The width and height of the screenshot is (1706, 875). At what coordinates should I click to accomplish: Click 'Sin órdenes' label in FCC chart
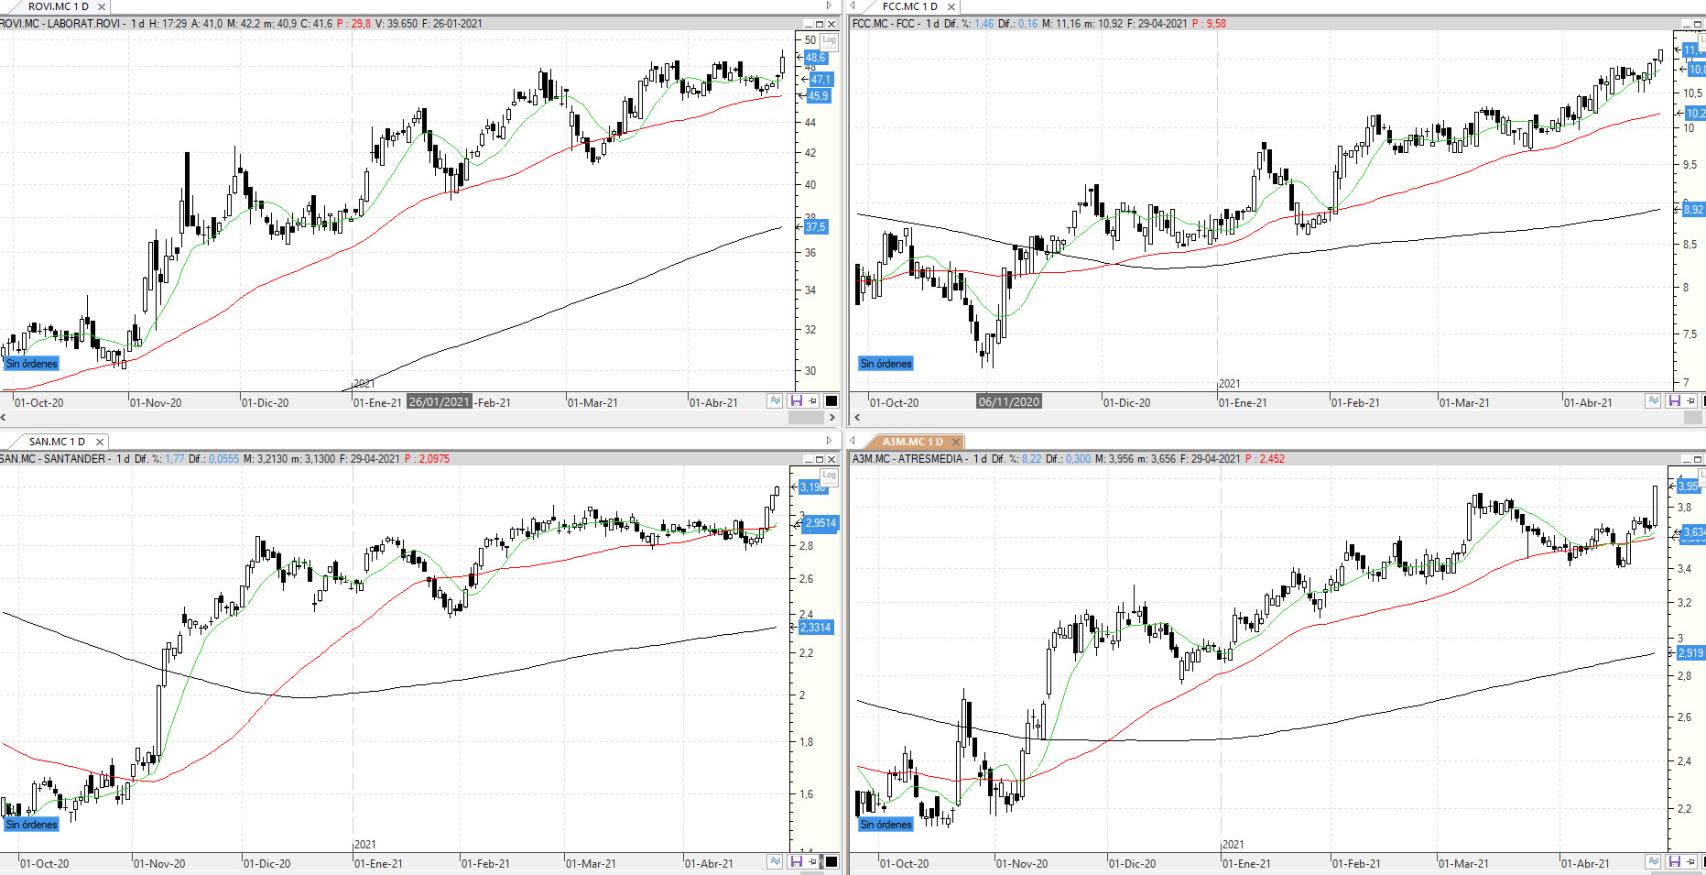[x=886, y=364]
